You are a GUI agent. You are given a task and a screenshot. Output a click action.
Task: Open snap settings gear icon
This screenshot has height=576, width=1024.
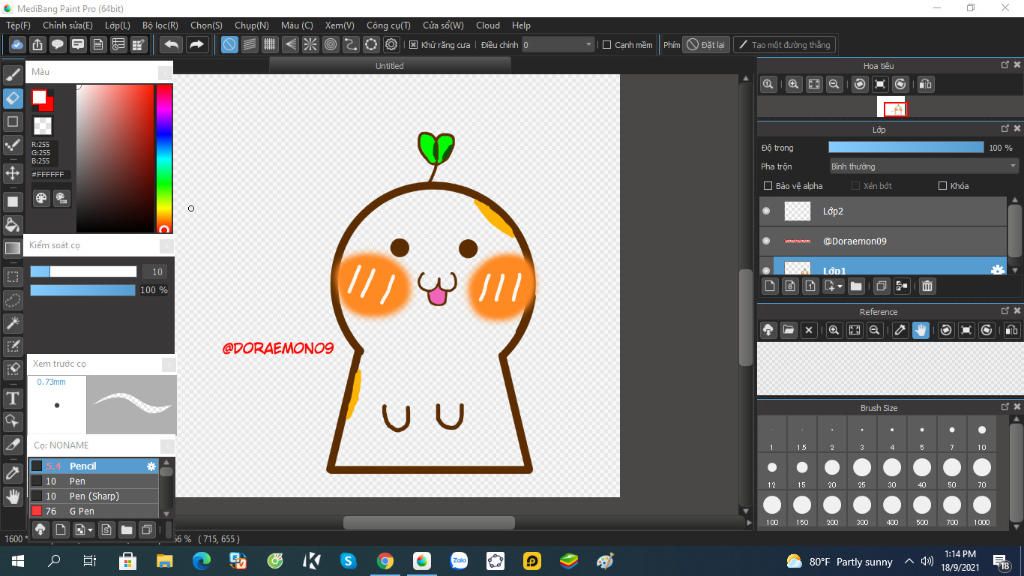pos(391,44)
